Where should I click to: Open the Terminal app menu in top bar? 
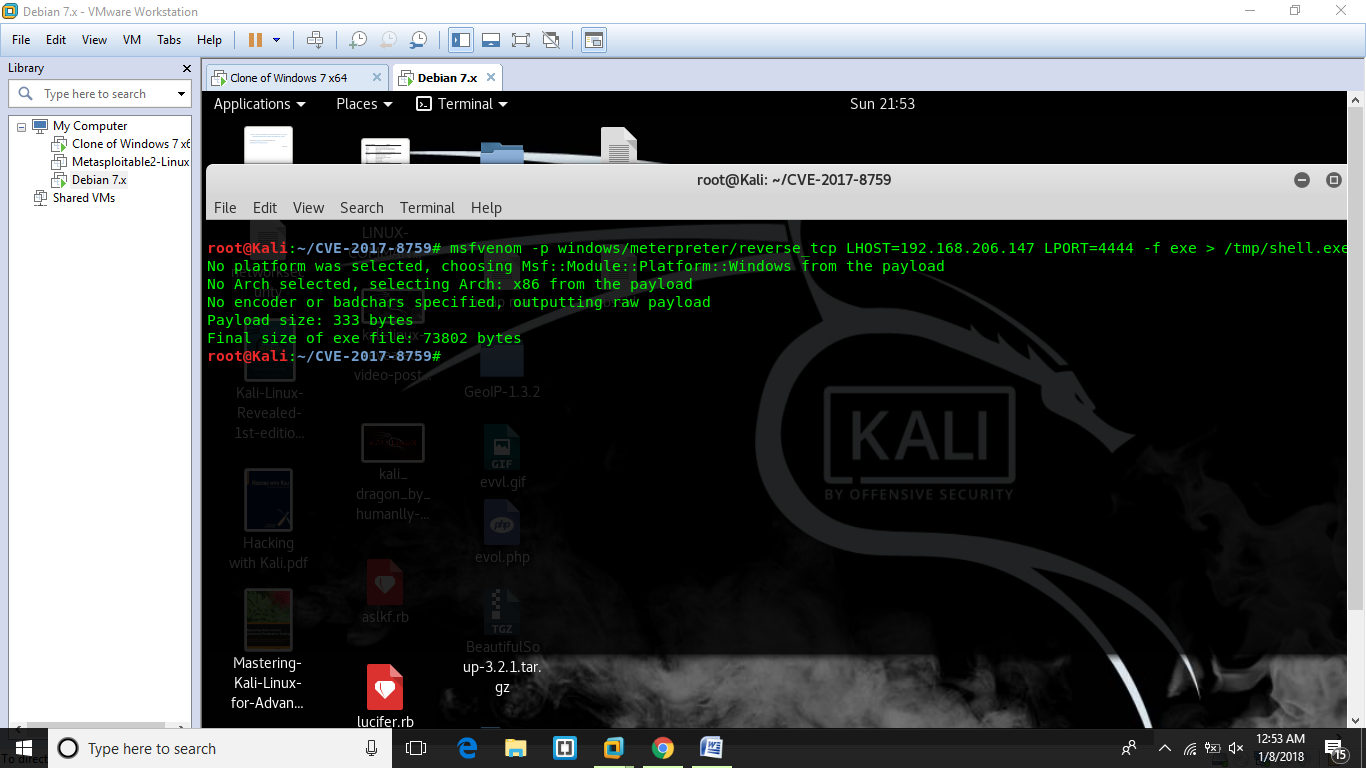pos(462,104)
